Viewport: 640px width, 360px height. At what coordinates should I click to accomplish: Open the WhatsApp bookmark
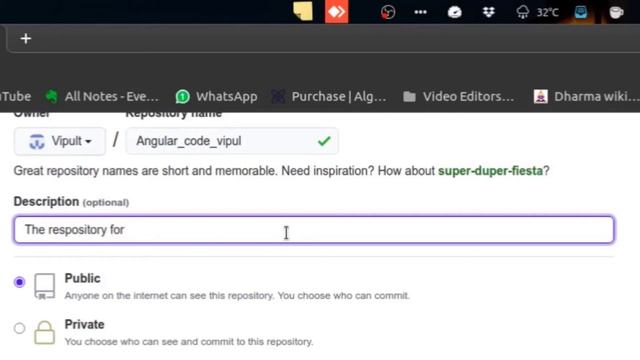click(x=217, y=96)
